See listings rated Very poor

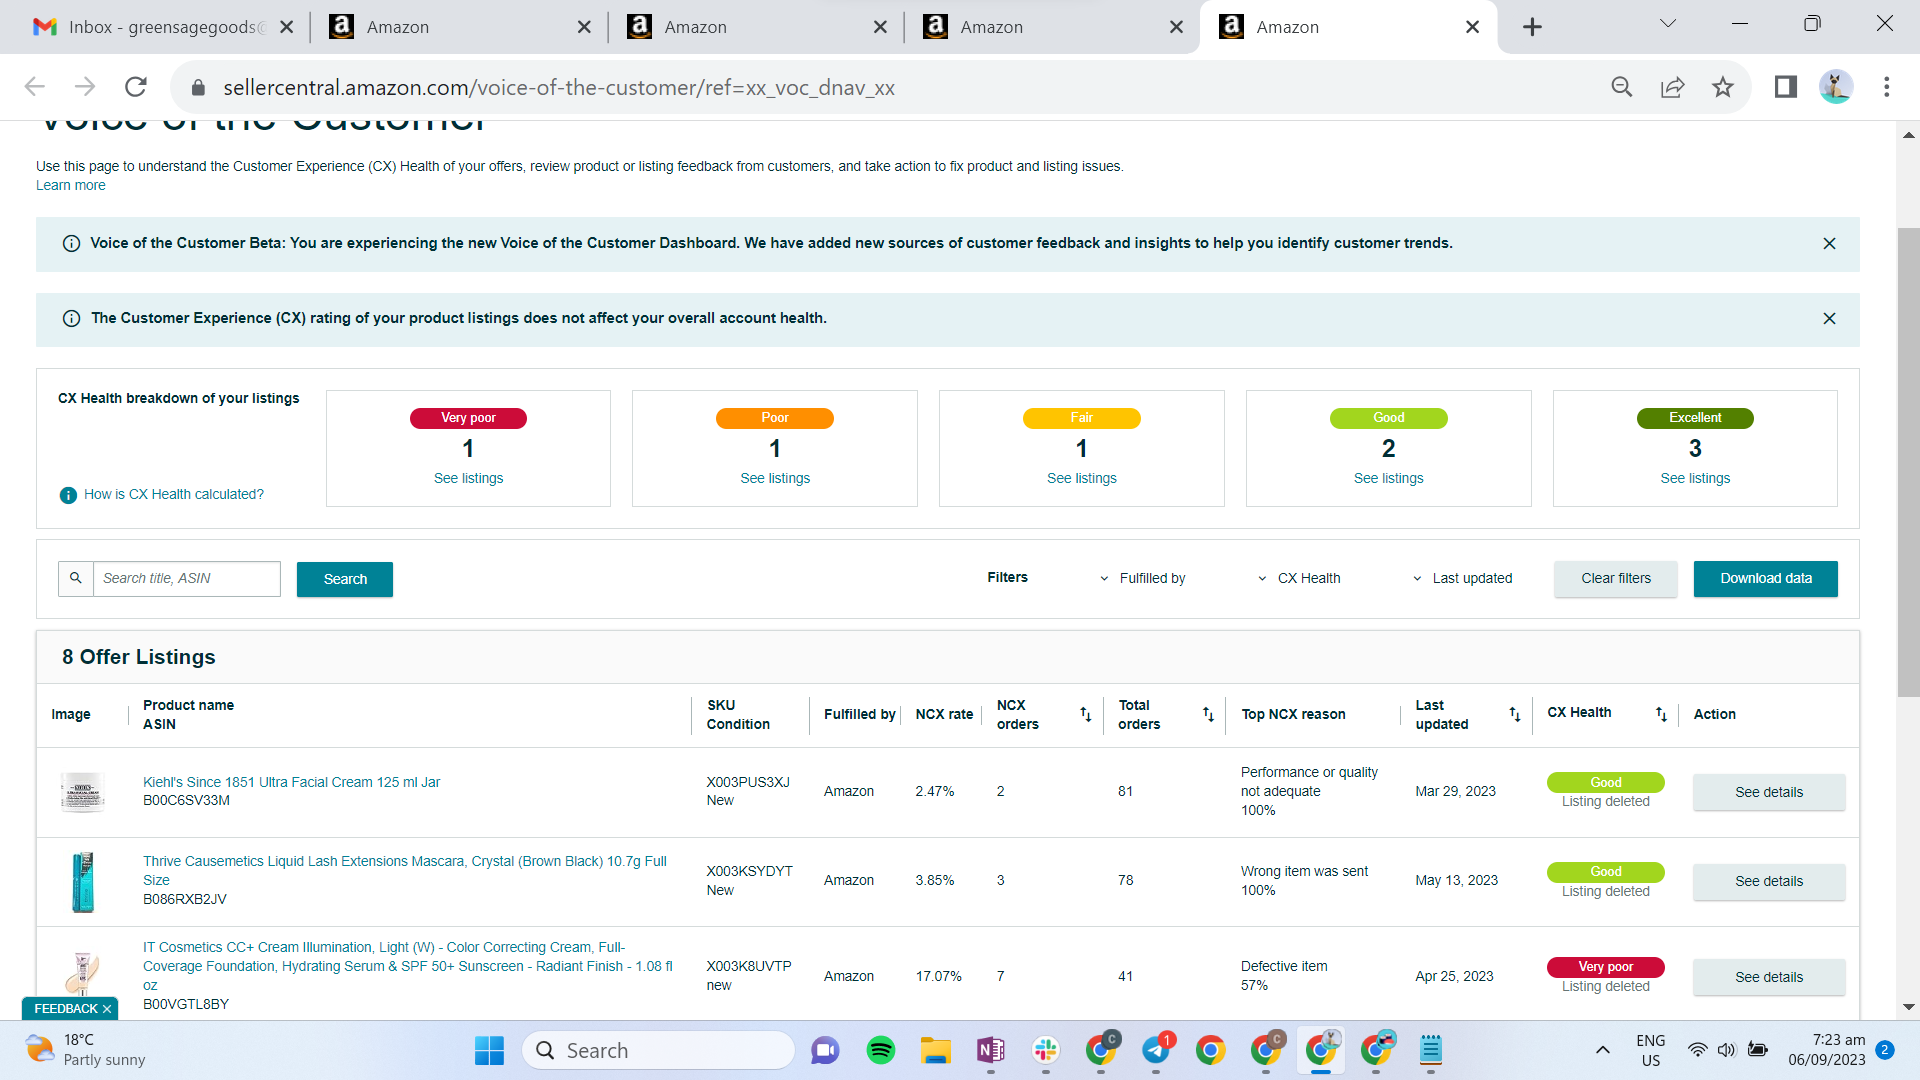(469, 479)
